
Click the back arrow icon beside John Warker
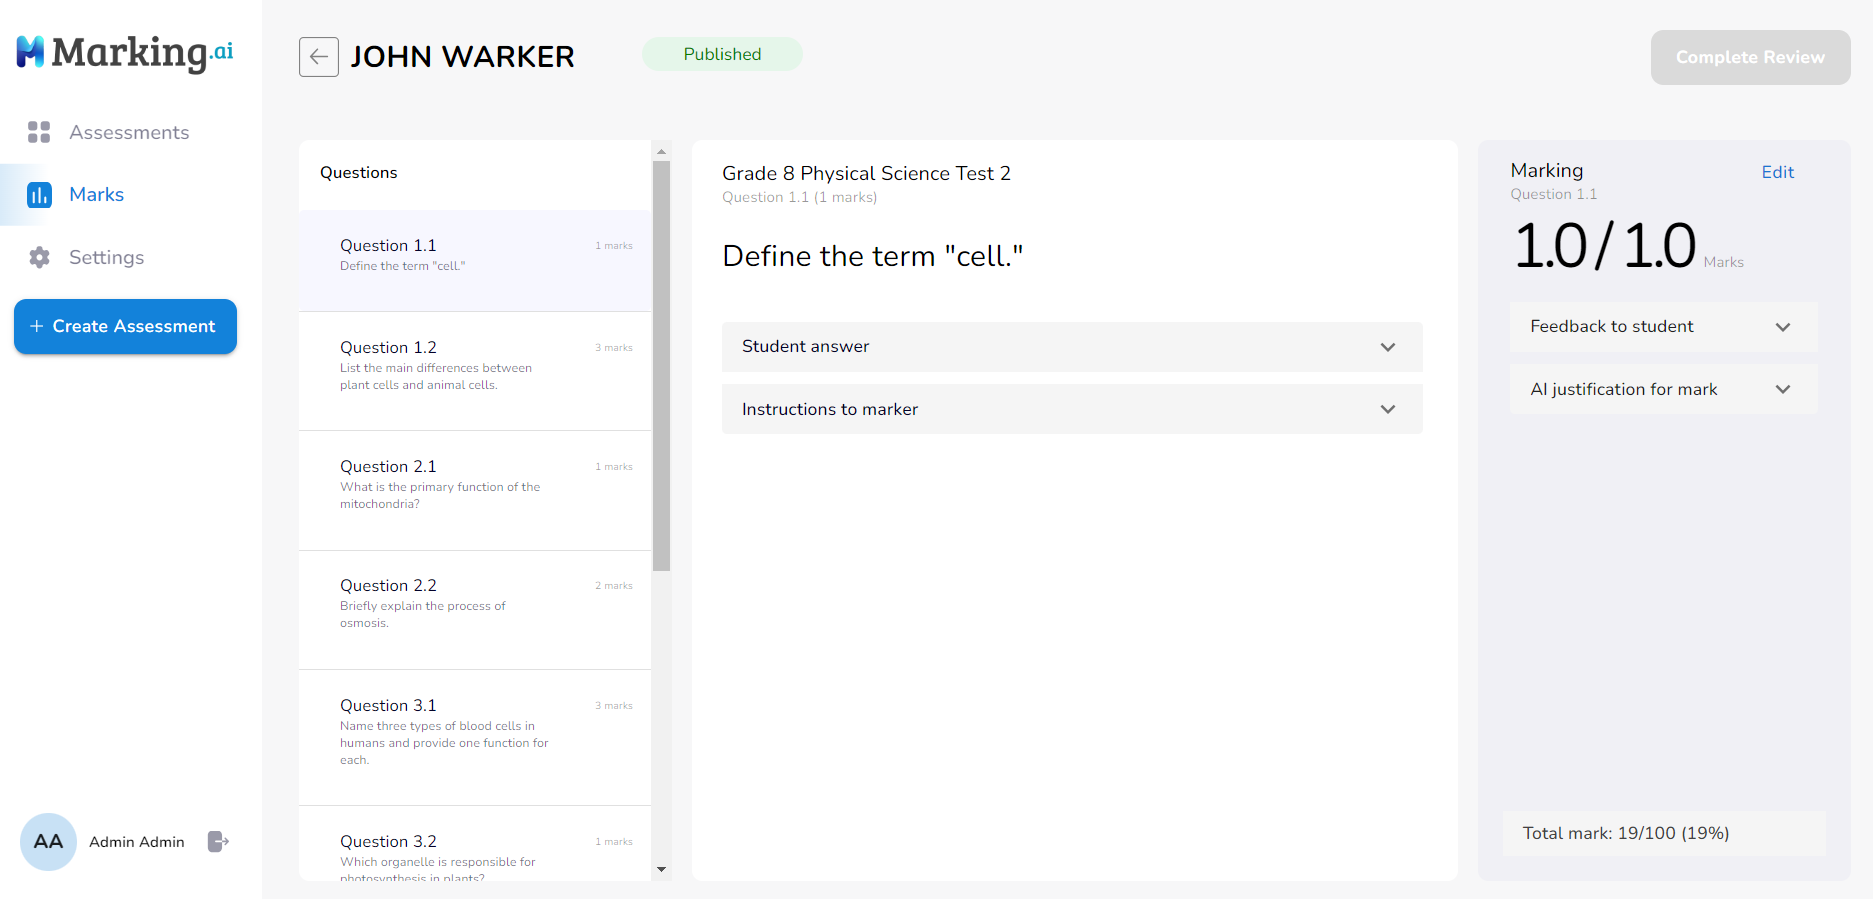point(318,57)
